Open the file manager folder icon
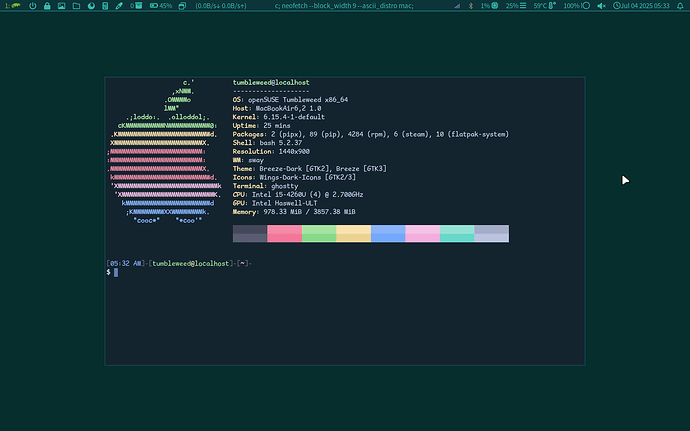Image resolution: width=690 pixels, height=431 pixels. [76, 6]
